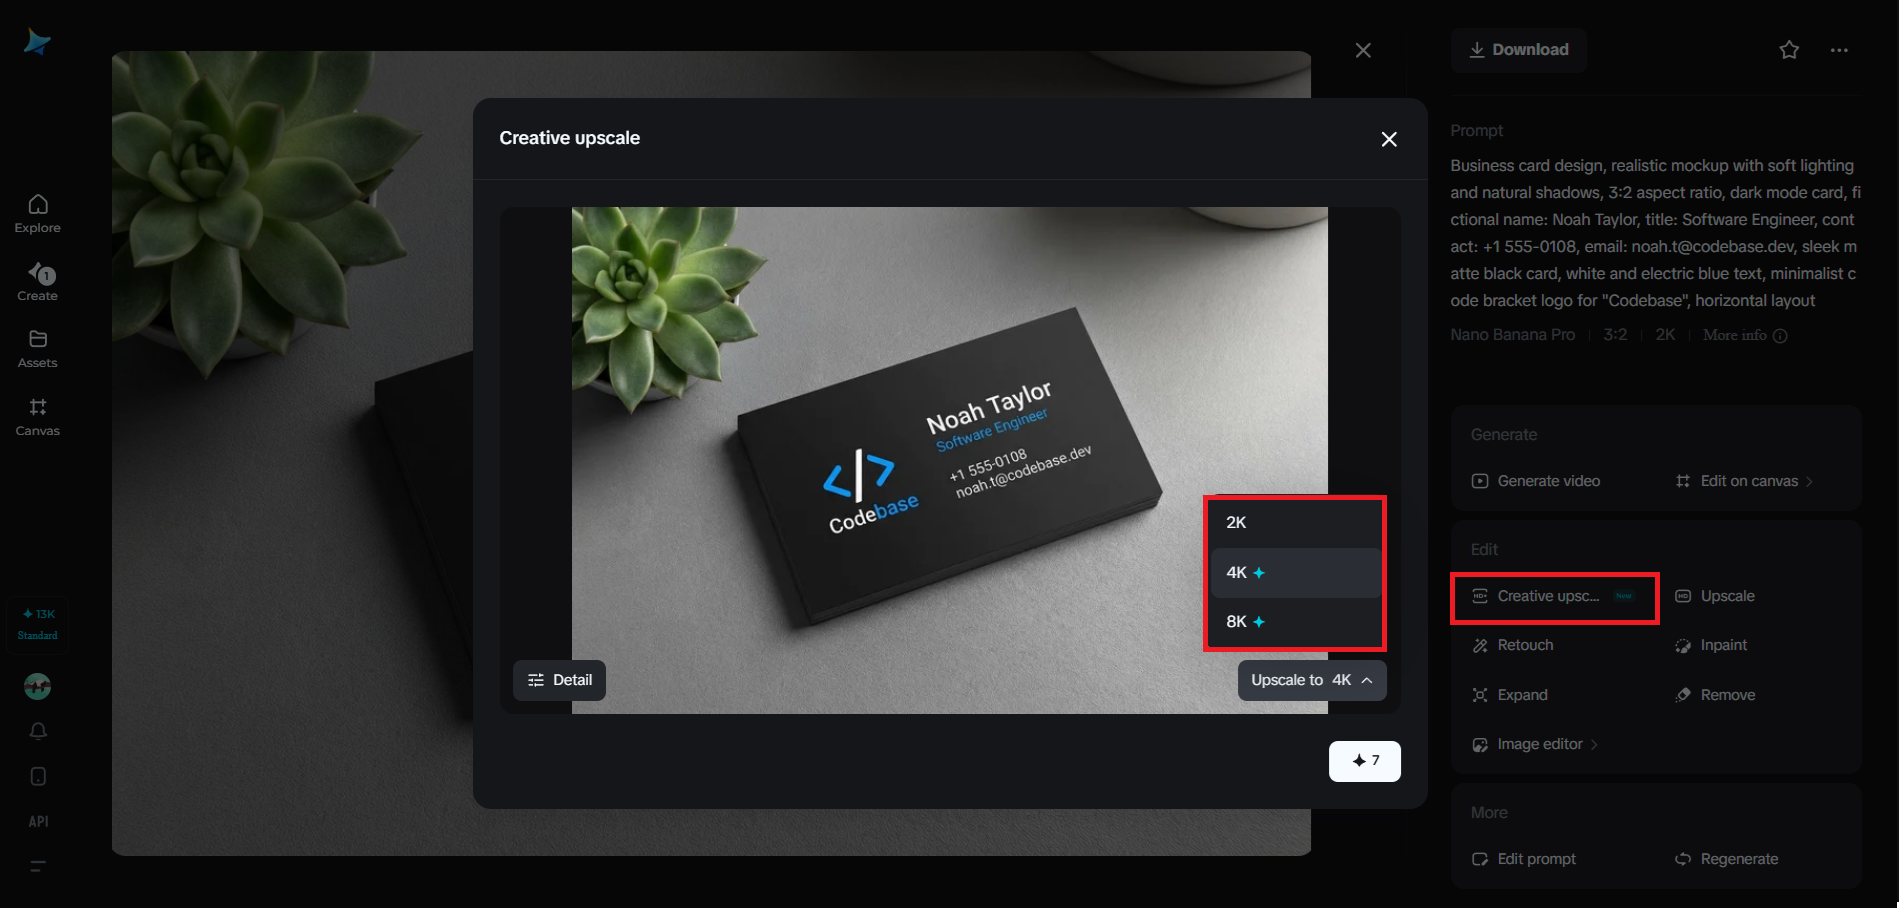Open Edit on canvas
Viewport: 1899px width, 908px height.
tap(1744, 481)
